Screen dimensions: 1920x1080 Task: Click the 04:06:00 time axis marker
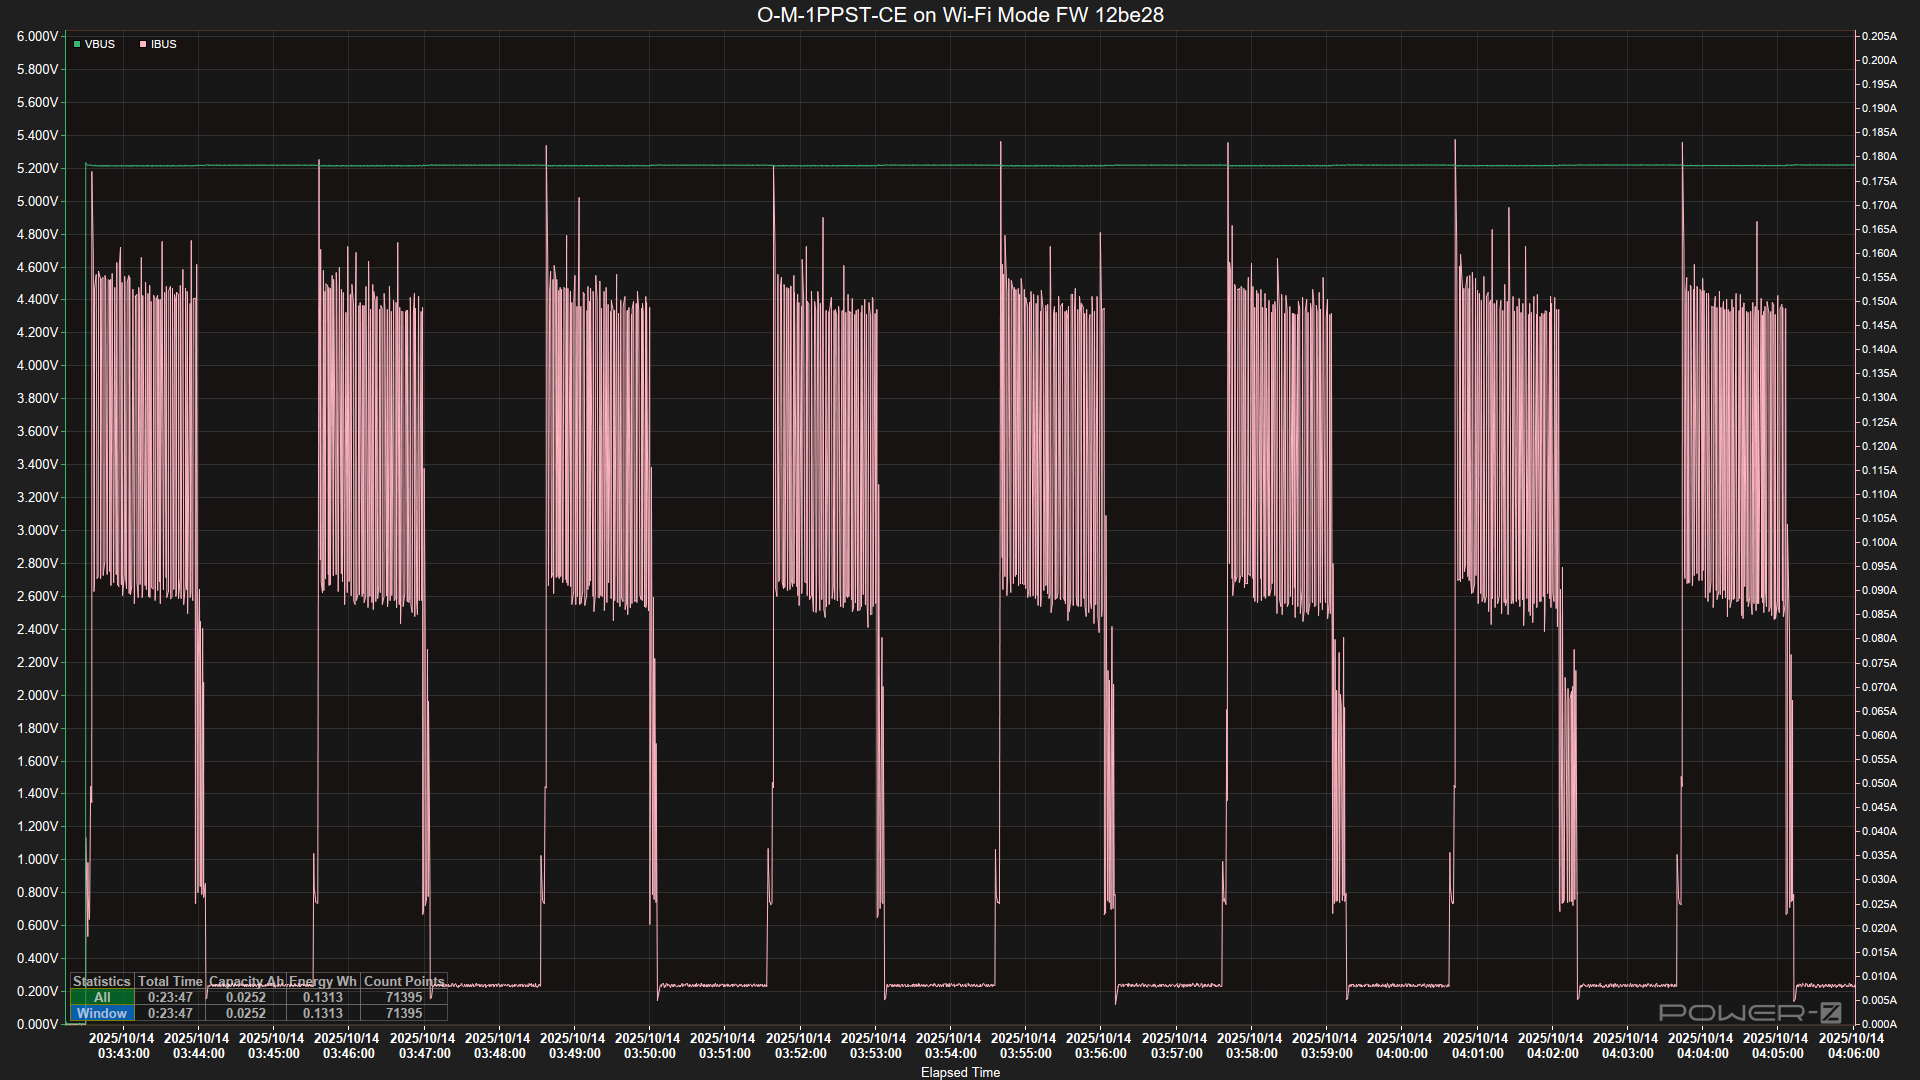pos(1852,1046)
